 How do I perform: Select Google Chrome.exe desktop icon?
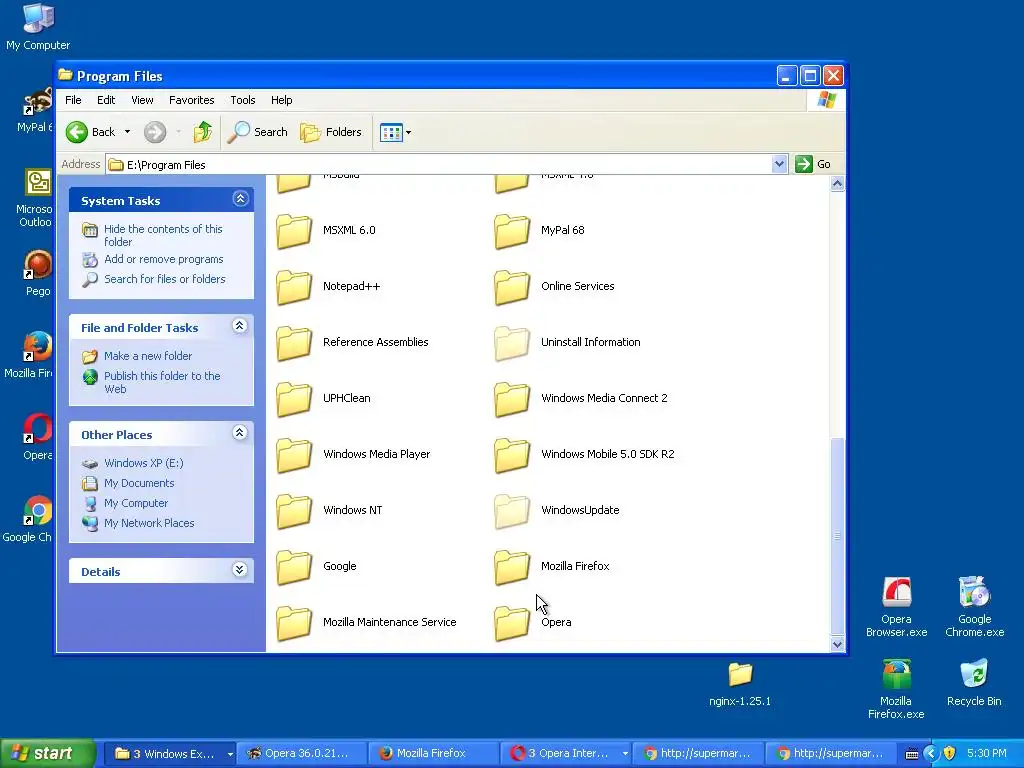click(x=974, y=607)
